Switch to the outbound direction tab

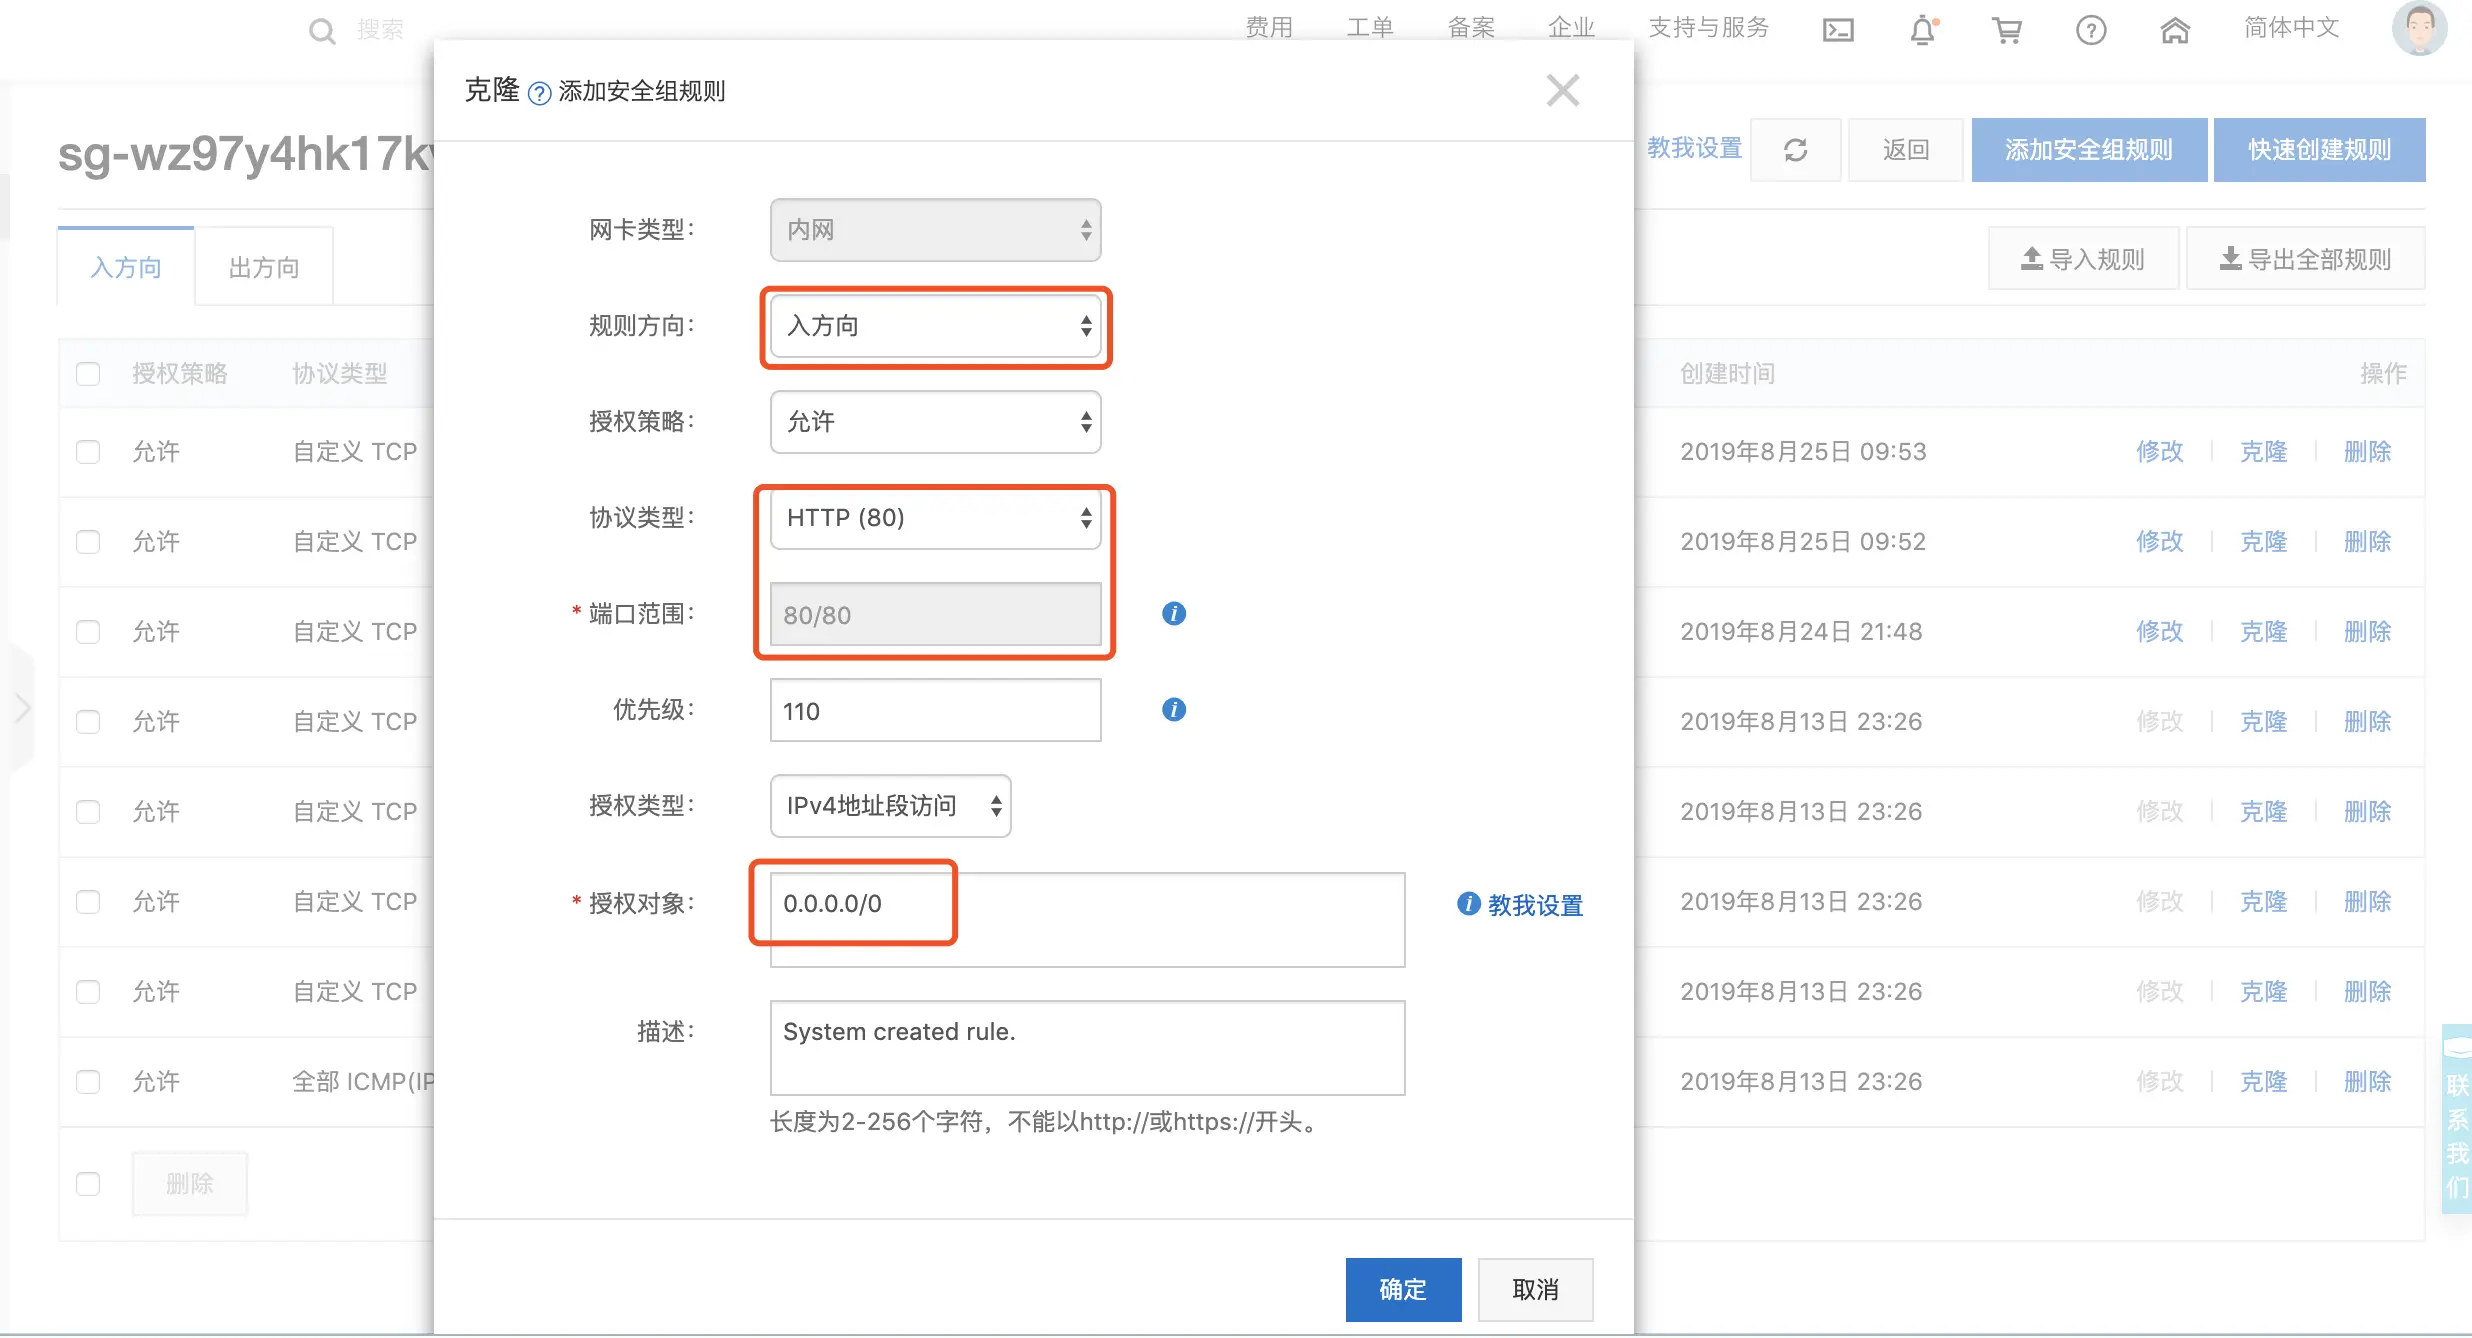(x=264, y=268)
